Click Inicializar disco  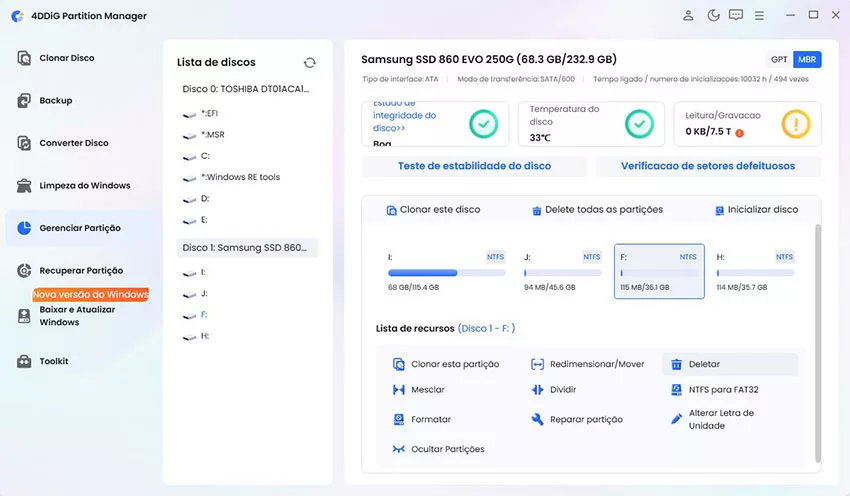[756, 210]
